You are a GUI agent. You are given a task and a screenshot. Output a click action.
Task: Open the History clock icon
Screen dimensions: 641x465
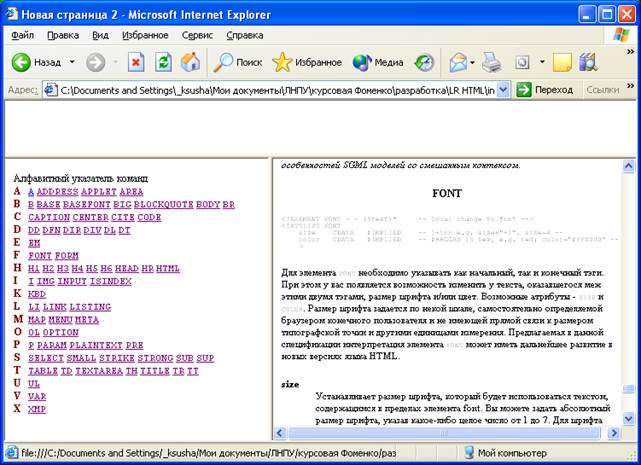click(x=424, y=62)
